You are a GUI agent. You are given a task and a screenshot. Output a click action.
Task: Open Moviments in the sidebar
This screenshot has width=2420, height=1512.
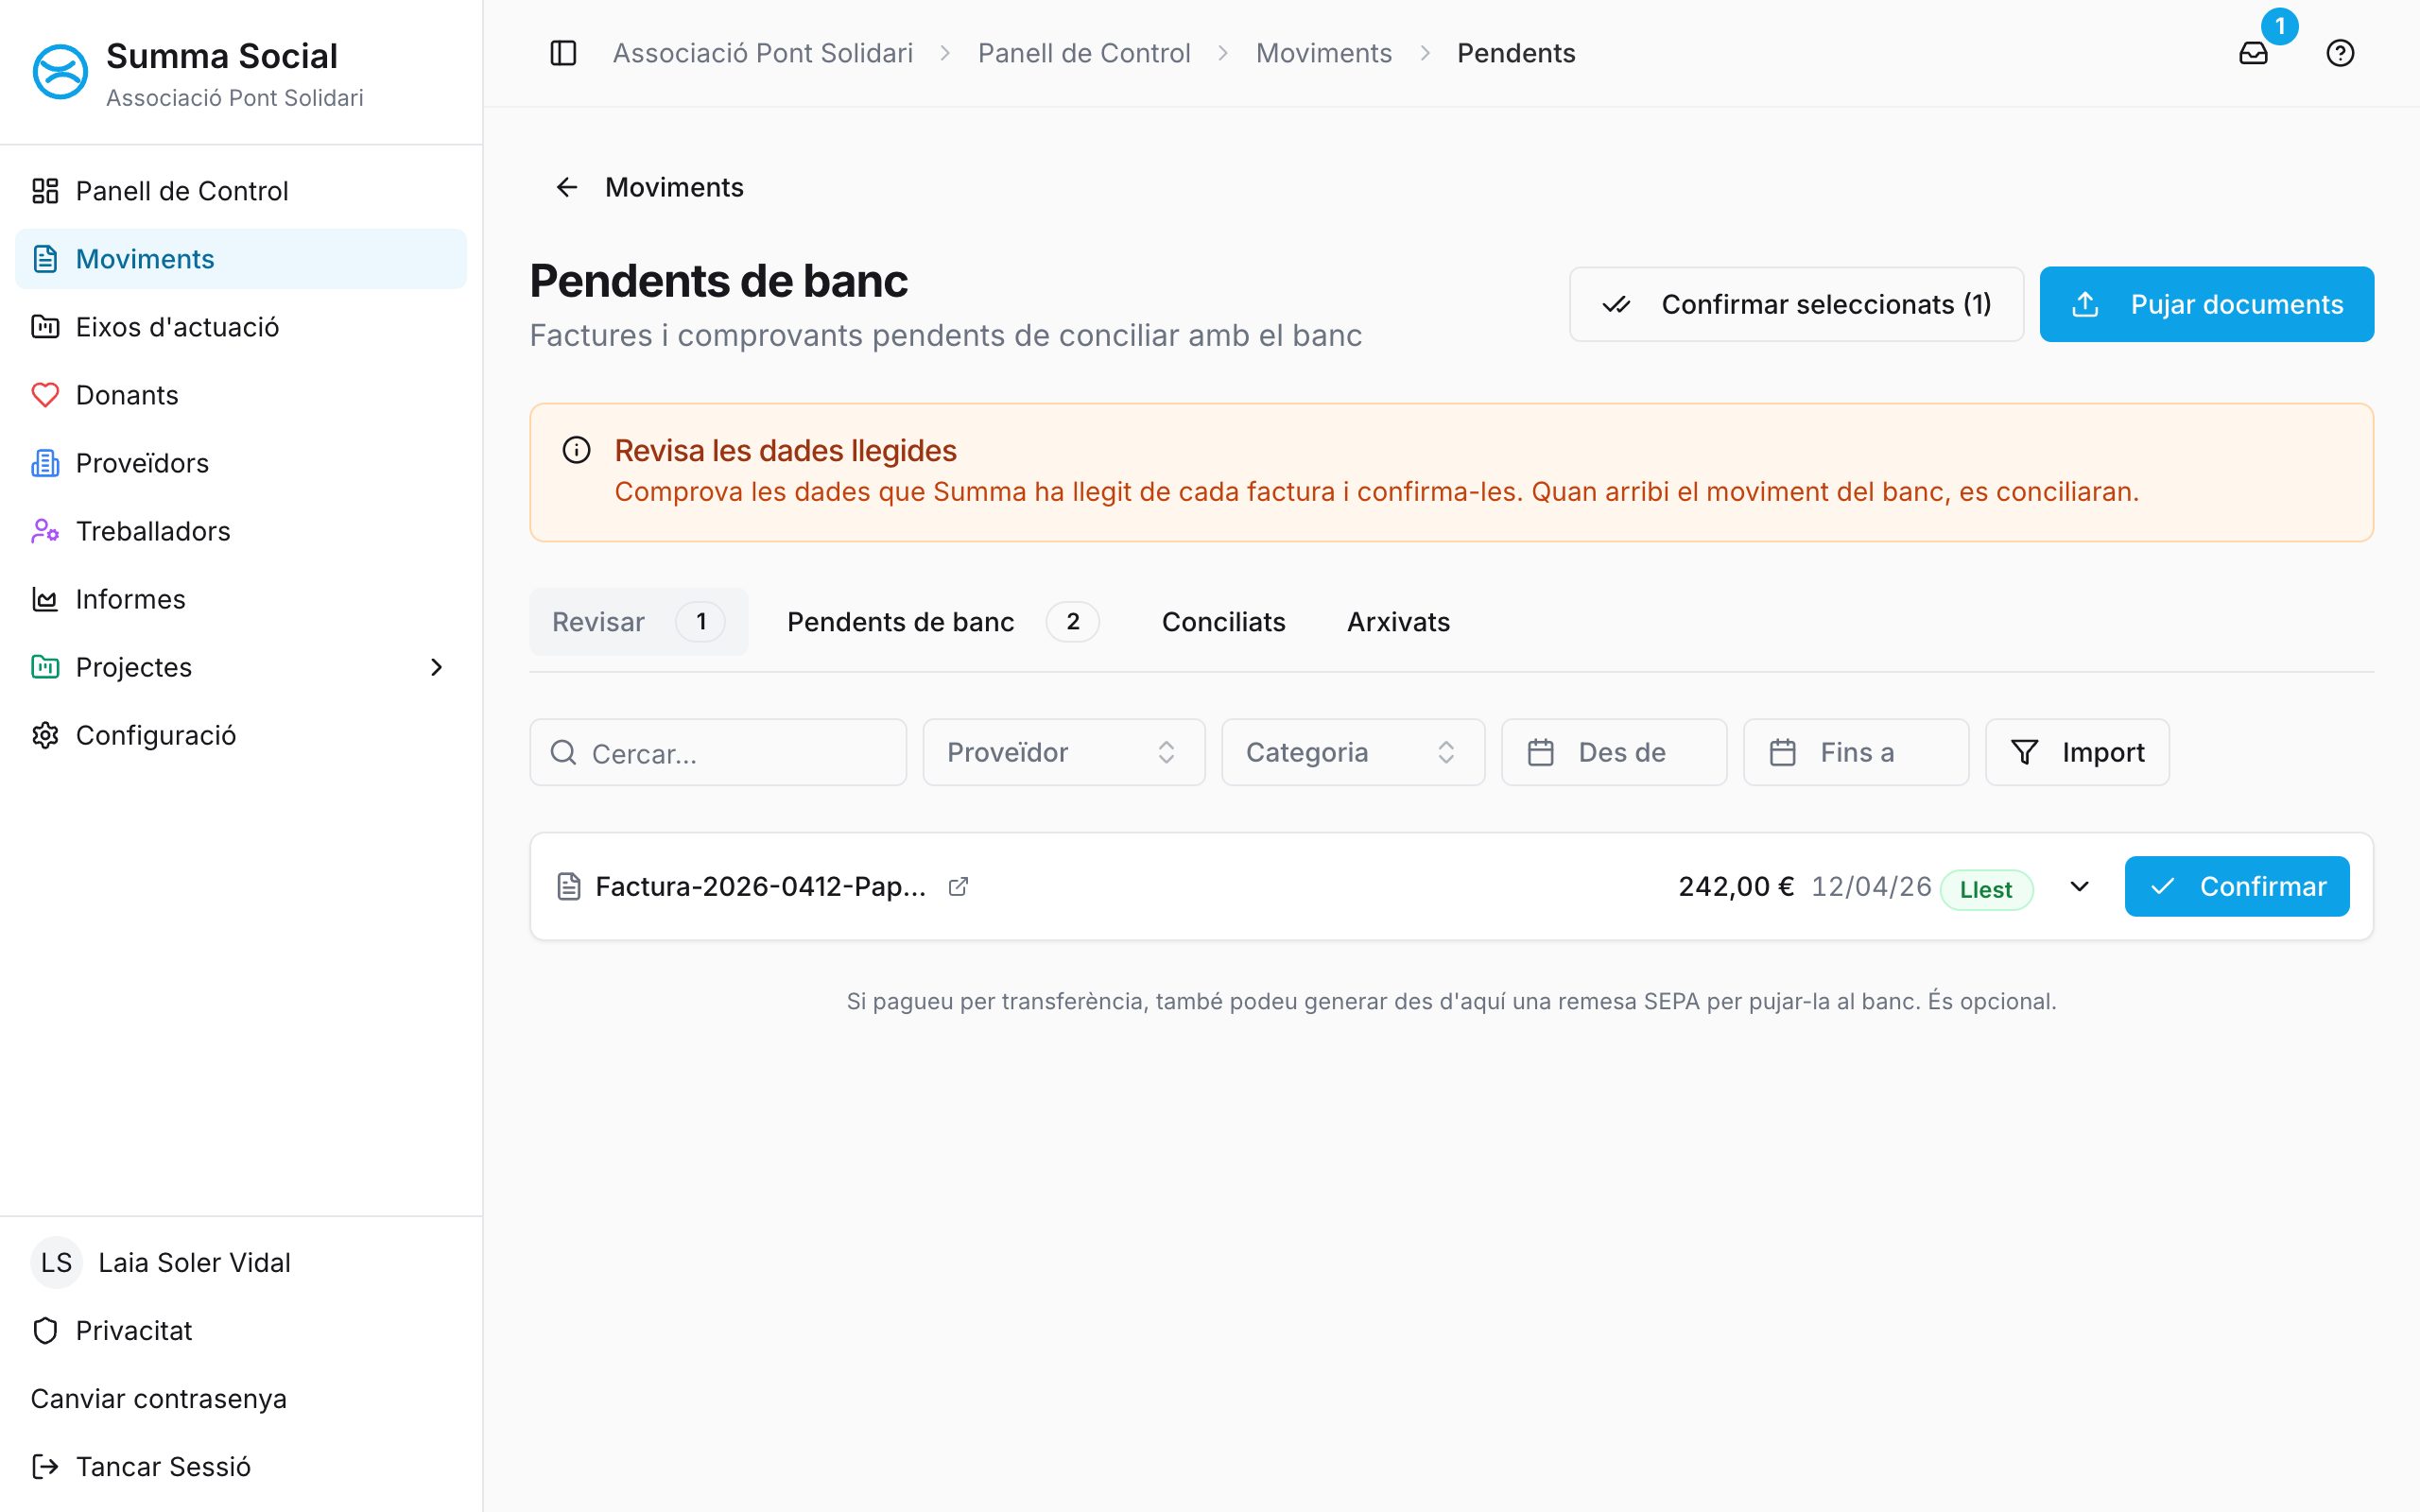(241, 259)
